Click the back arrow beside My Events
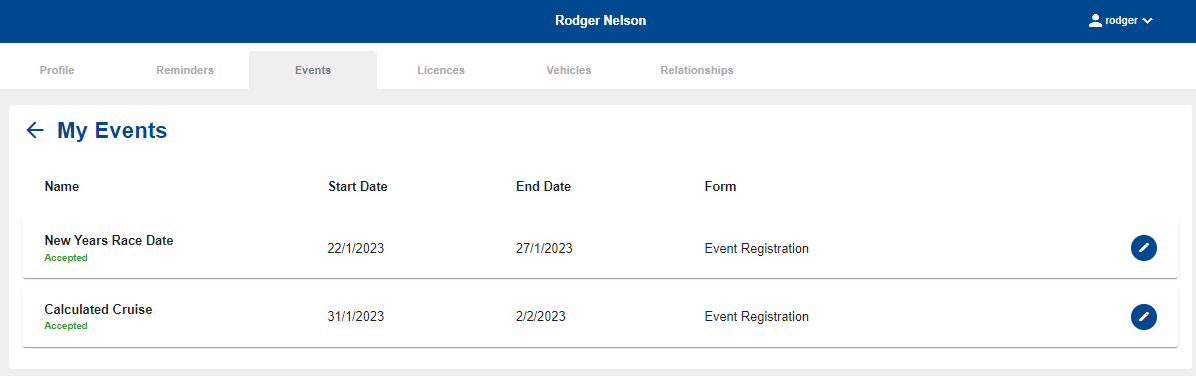This screenshot has width=1196, height=376. 35,130
